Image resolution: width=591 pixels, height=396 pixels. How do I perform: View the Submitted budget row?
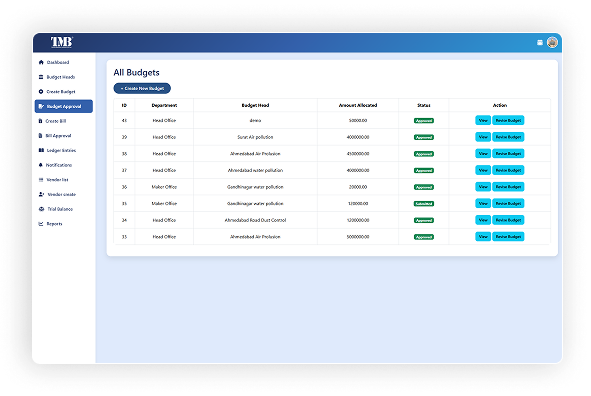pos(483,203)
